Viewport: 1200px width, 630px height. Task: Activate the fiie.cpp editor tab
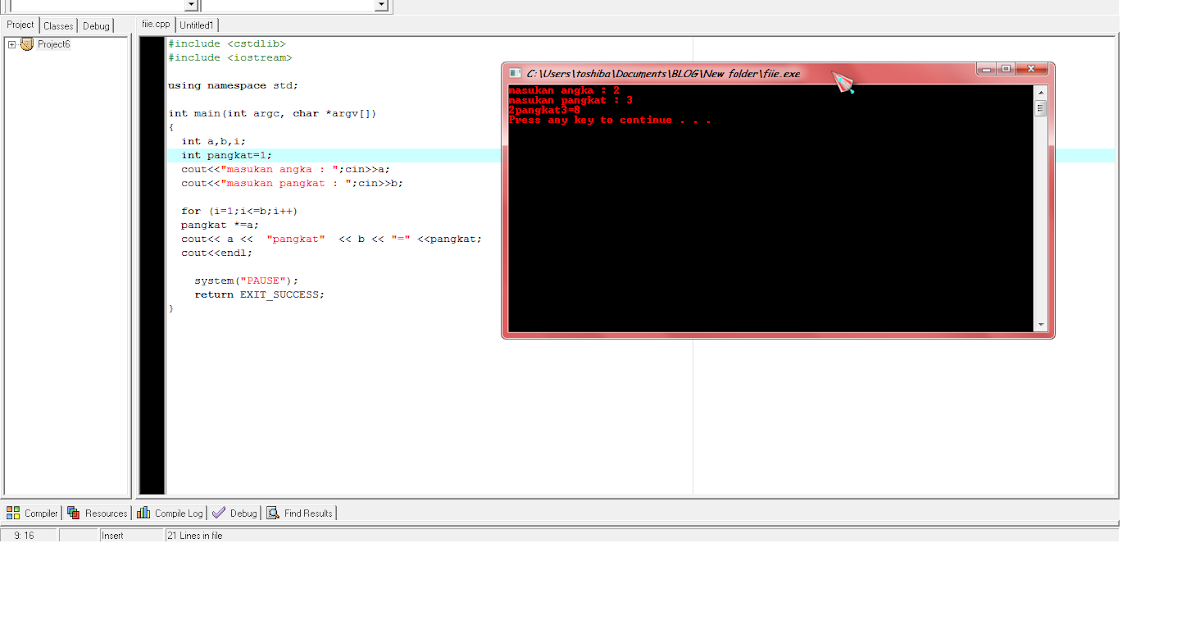156,23
